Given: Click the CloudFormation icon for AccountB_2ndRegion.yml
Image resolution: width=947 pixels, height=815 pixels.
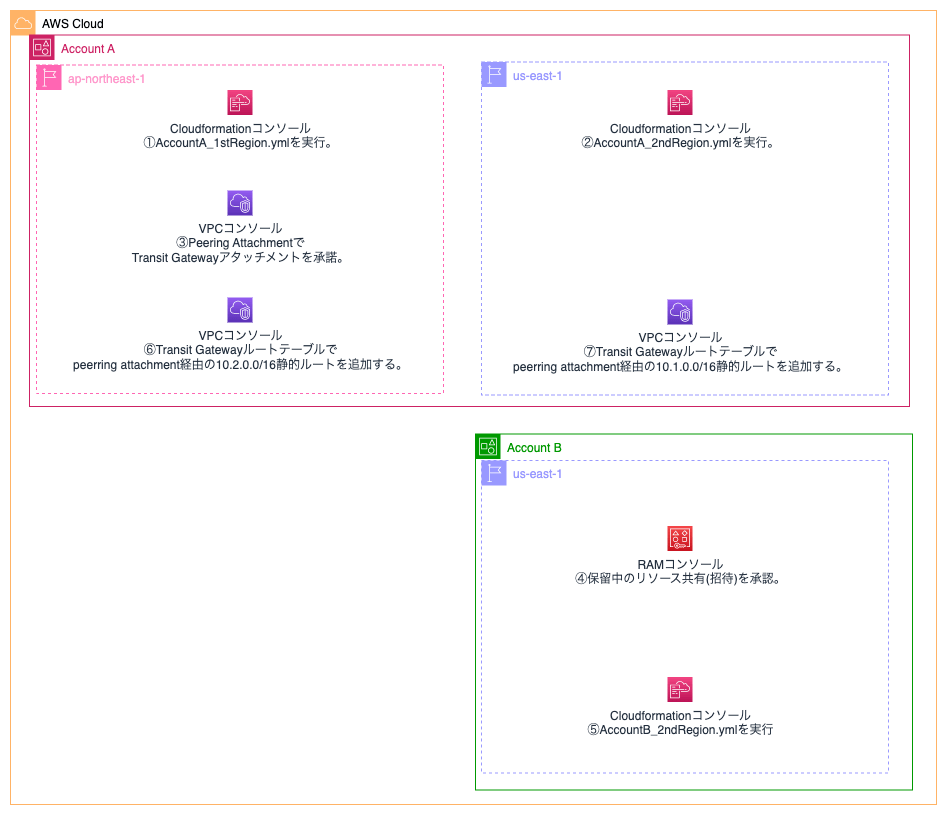Looking at the screenshot, I should click(680, 689).
